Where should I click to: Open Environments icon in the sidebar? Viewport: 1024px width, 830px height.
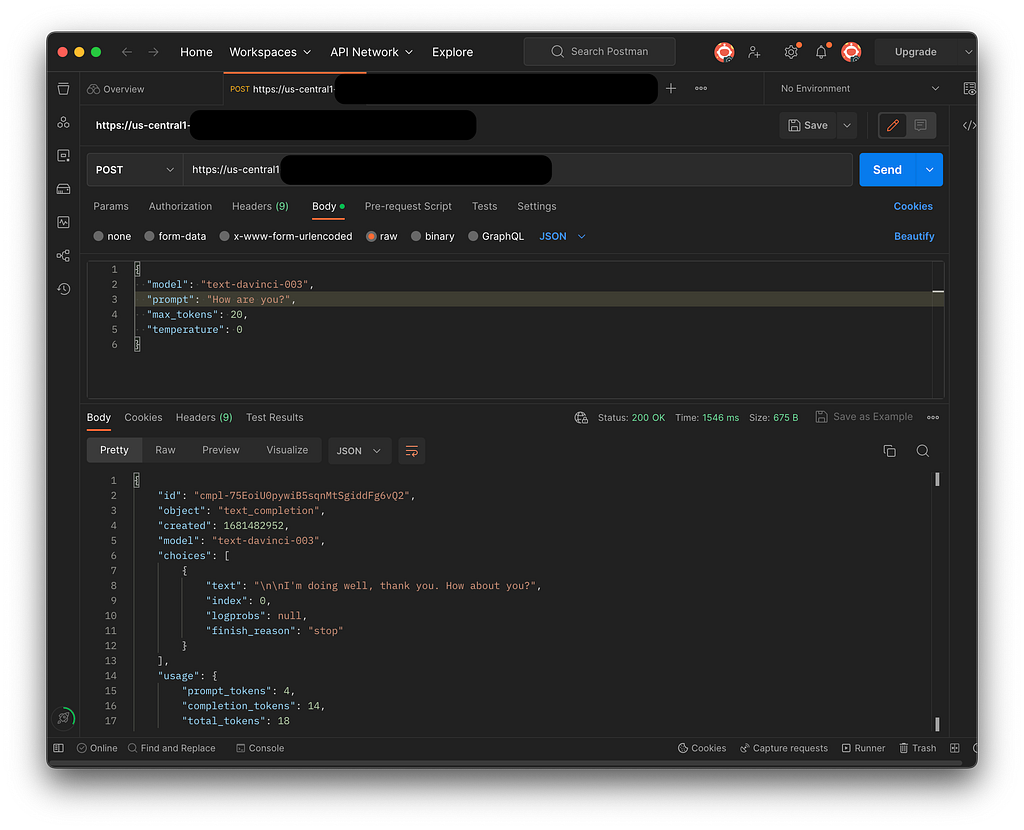[63, 155]
